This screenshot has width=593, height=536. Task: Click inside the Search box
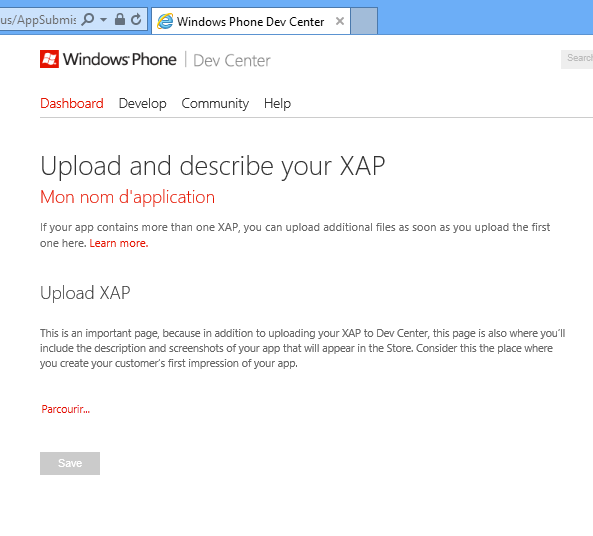577,59
